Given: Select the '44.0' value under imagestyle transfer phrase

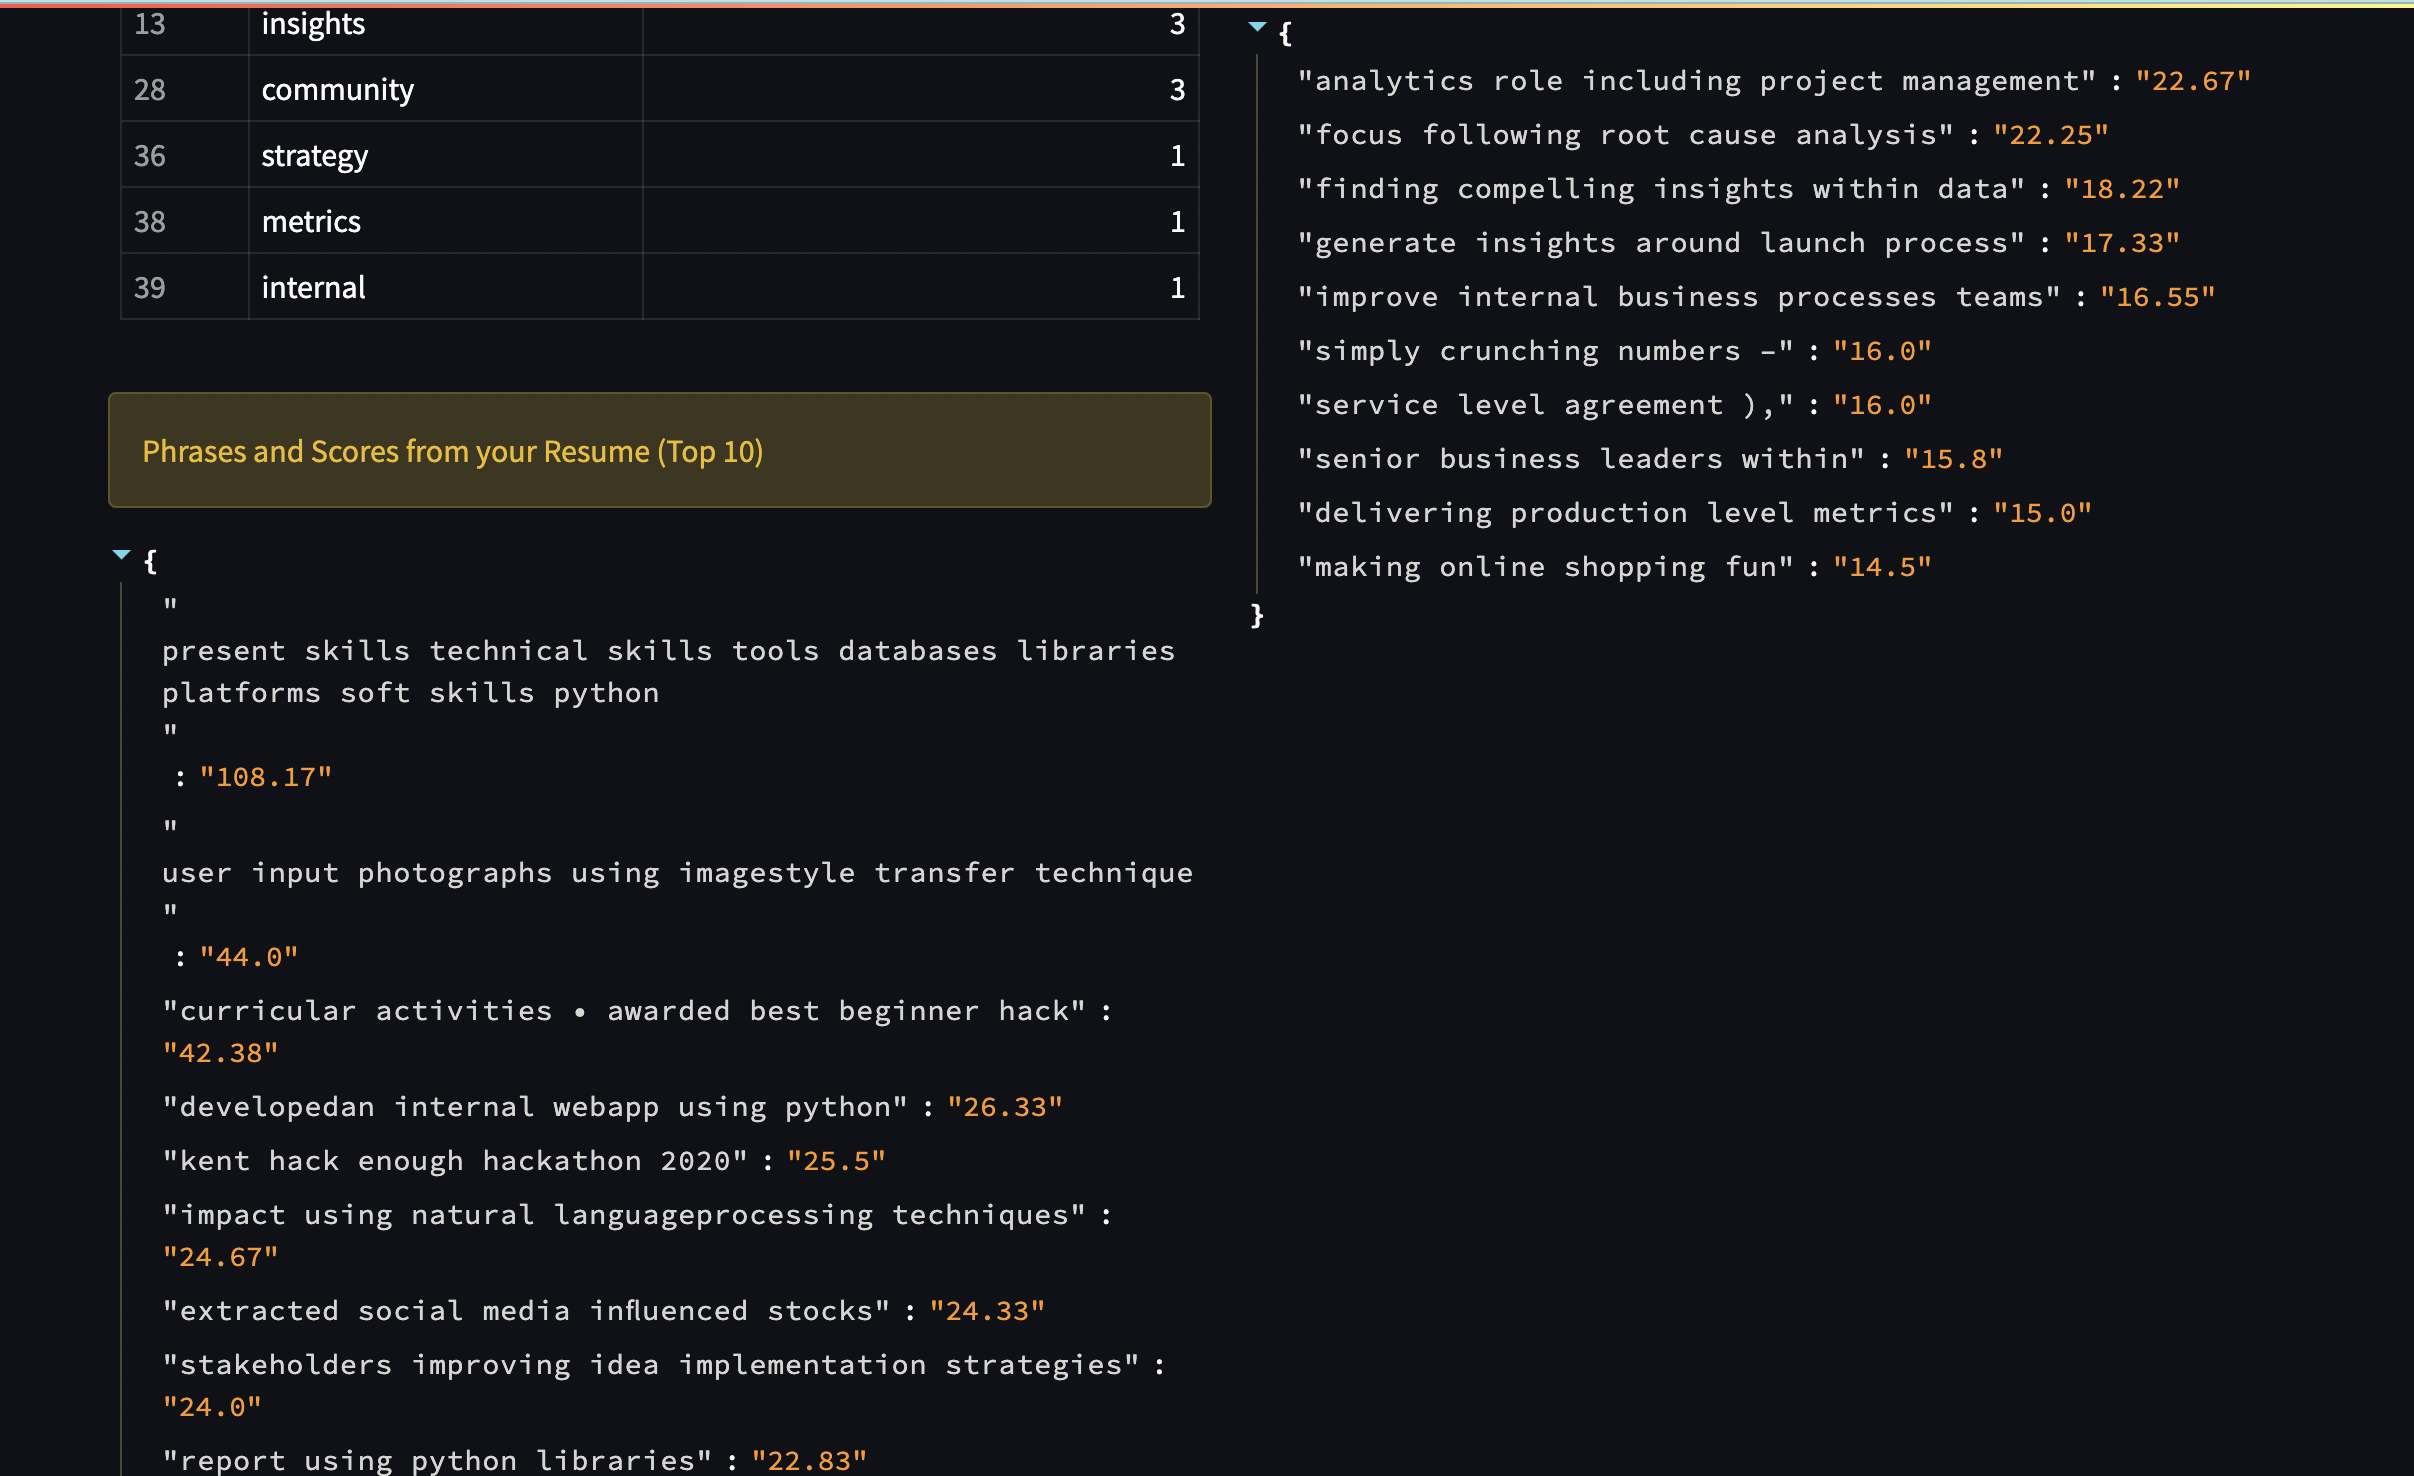Looking at the screenshot, I should (247, 956).
